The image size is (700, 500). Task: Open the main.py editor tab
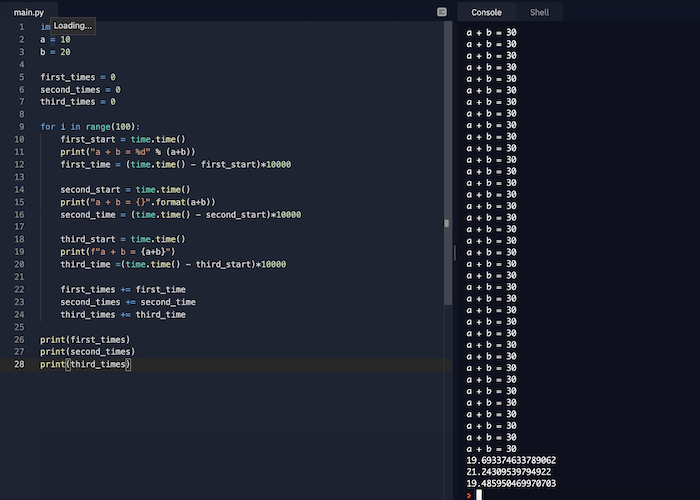[x=29, y=12]
